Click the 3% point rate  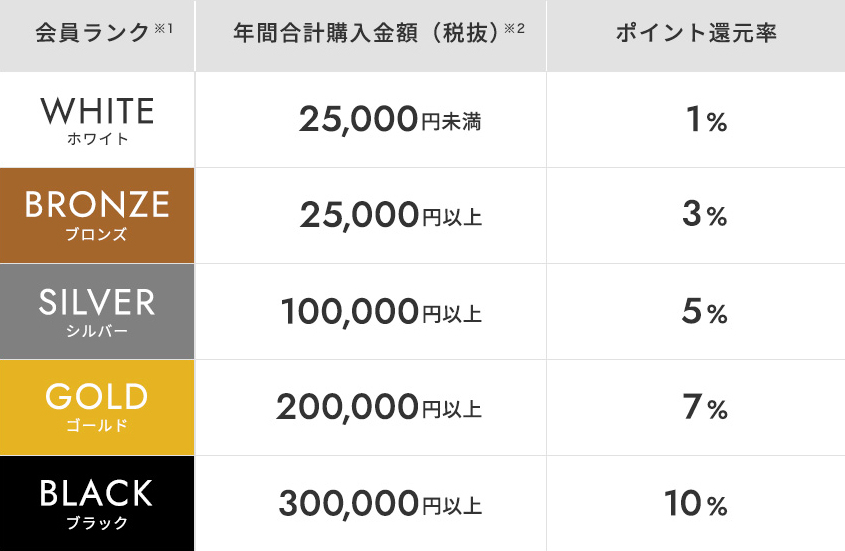point(705,216)
